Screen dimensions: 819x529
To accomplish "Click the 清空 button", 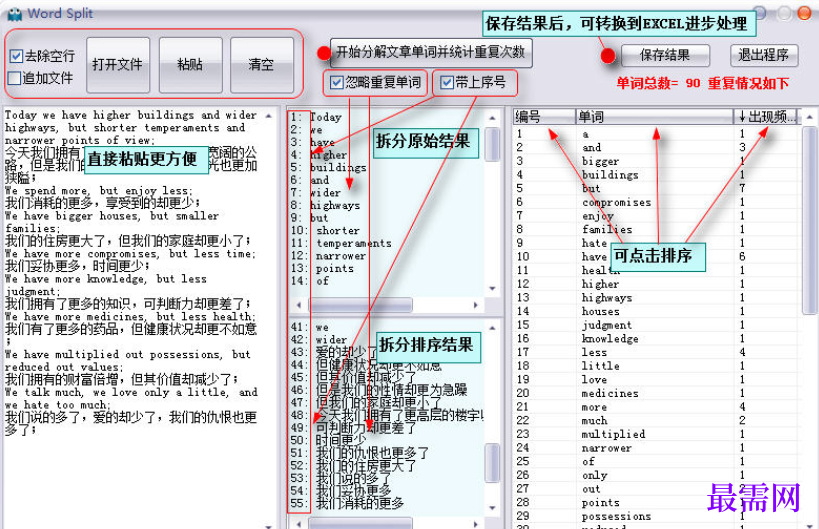I will [261, 65].
